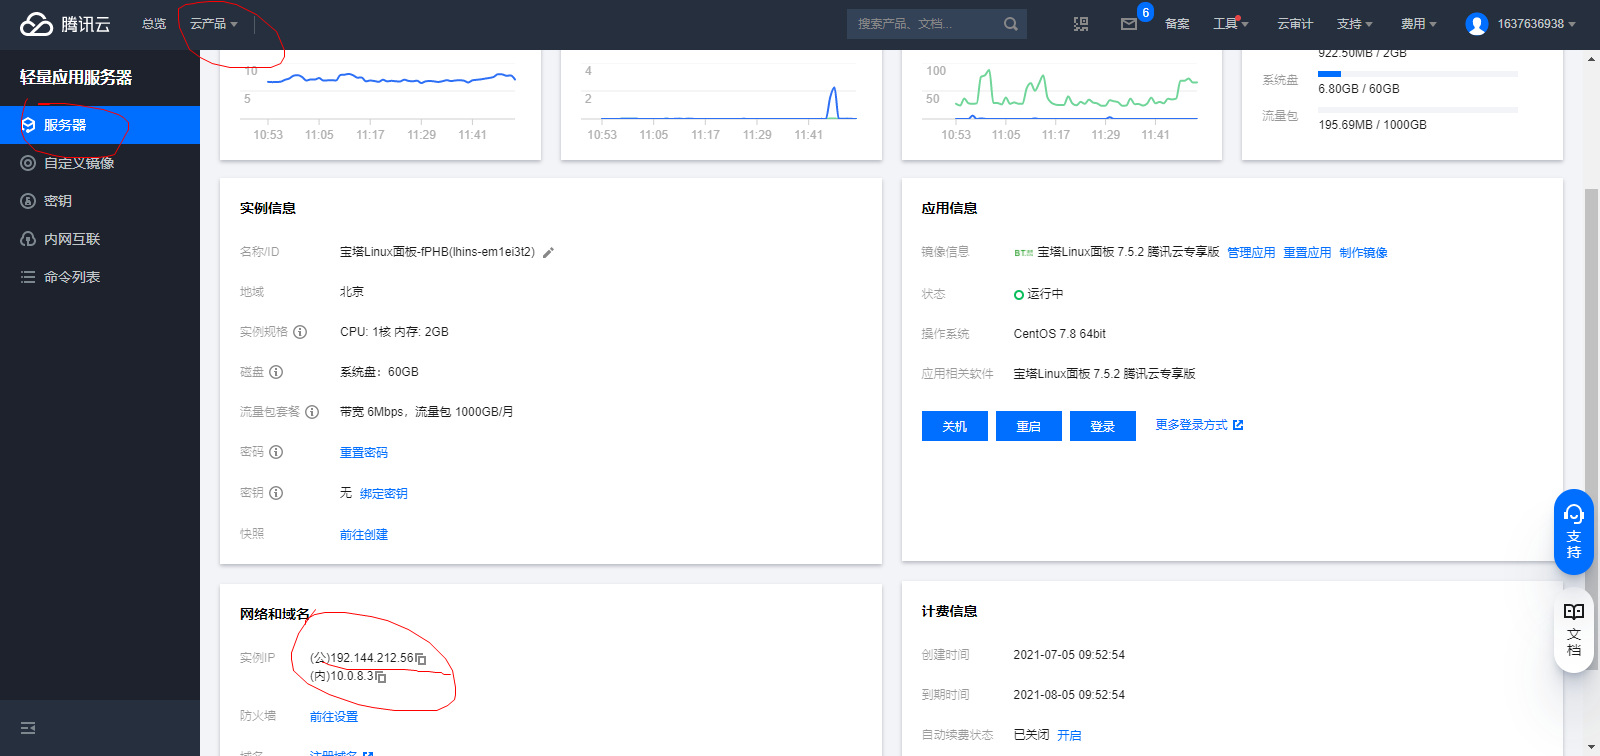The width and height of the screenshot is (1600, 756).
Task: Click 前往设置 firewall link
Action: (x=334, y=717)
